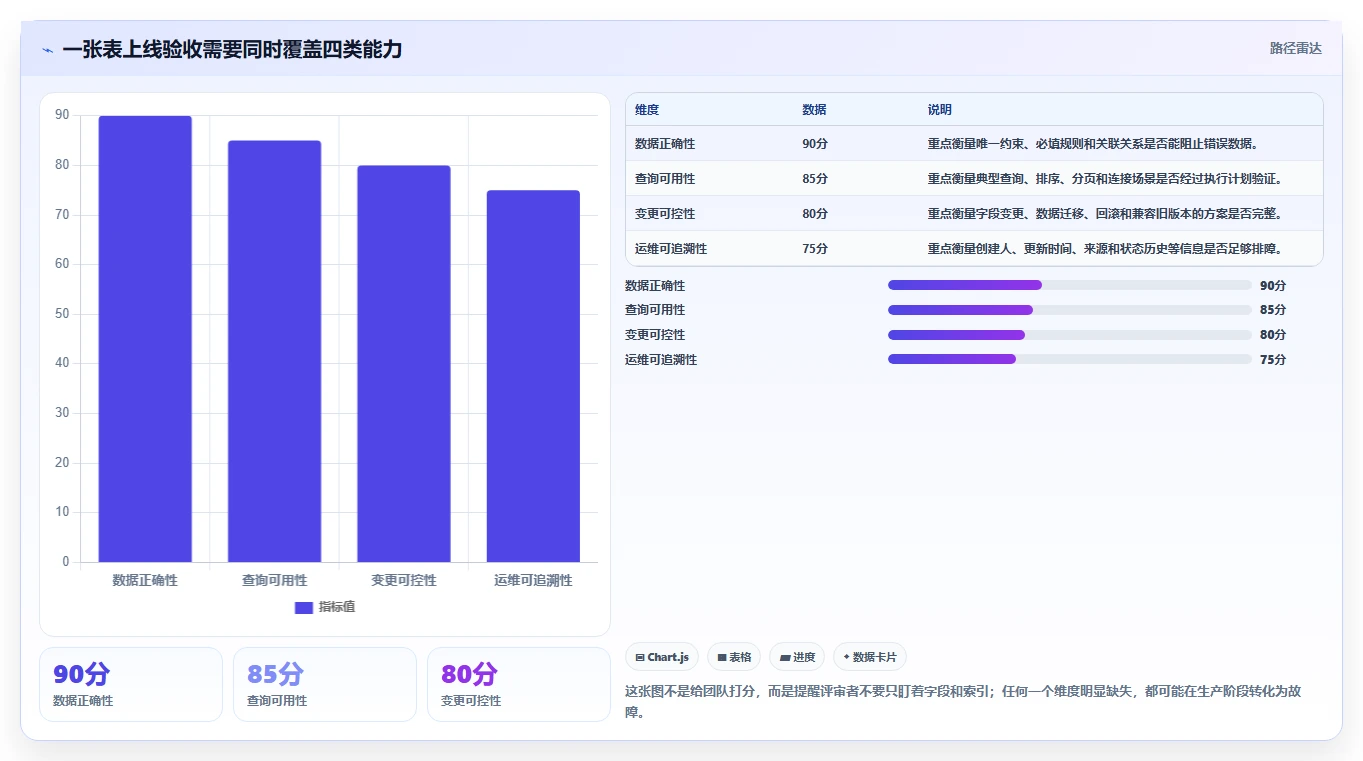The image size is (1363, 761).
Task: Click the 数据 table column header
Action: (814, 110)
